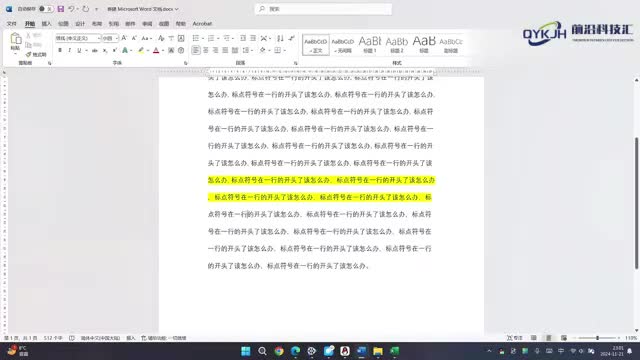This screenshot has height=360, width=640.
Task: Open the Layout ribbon tab
Action: pyautogui.click(x=97, y=24)
